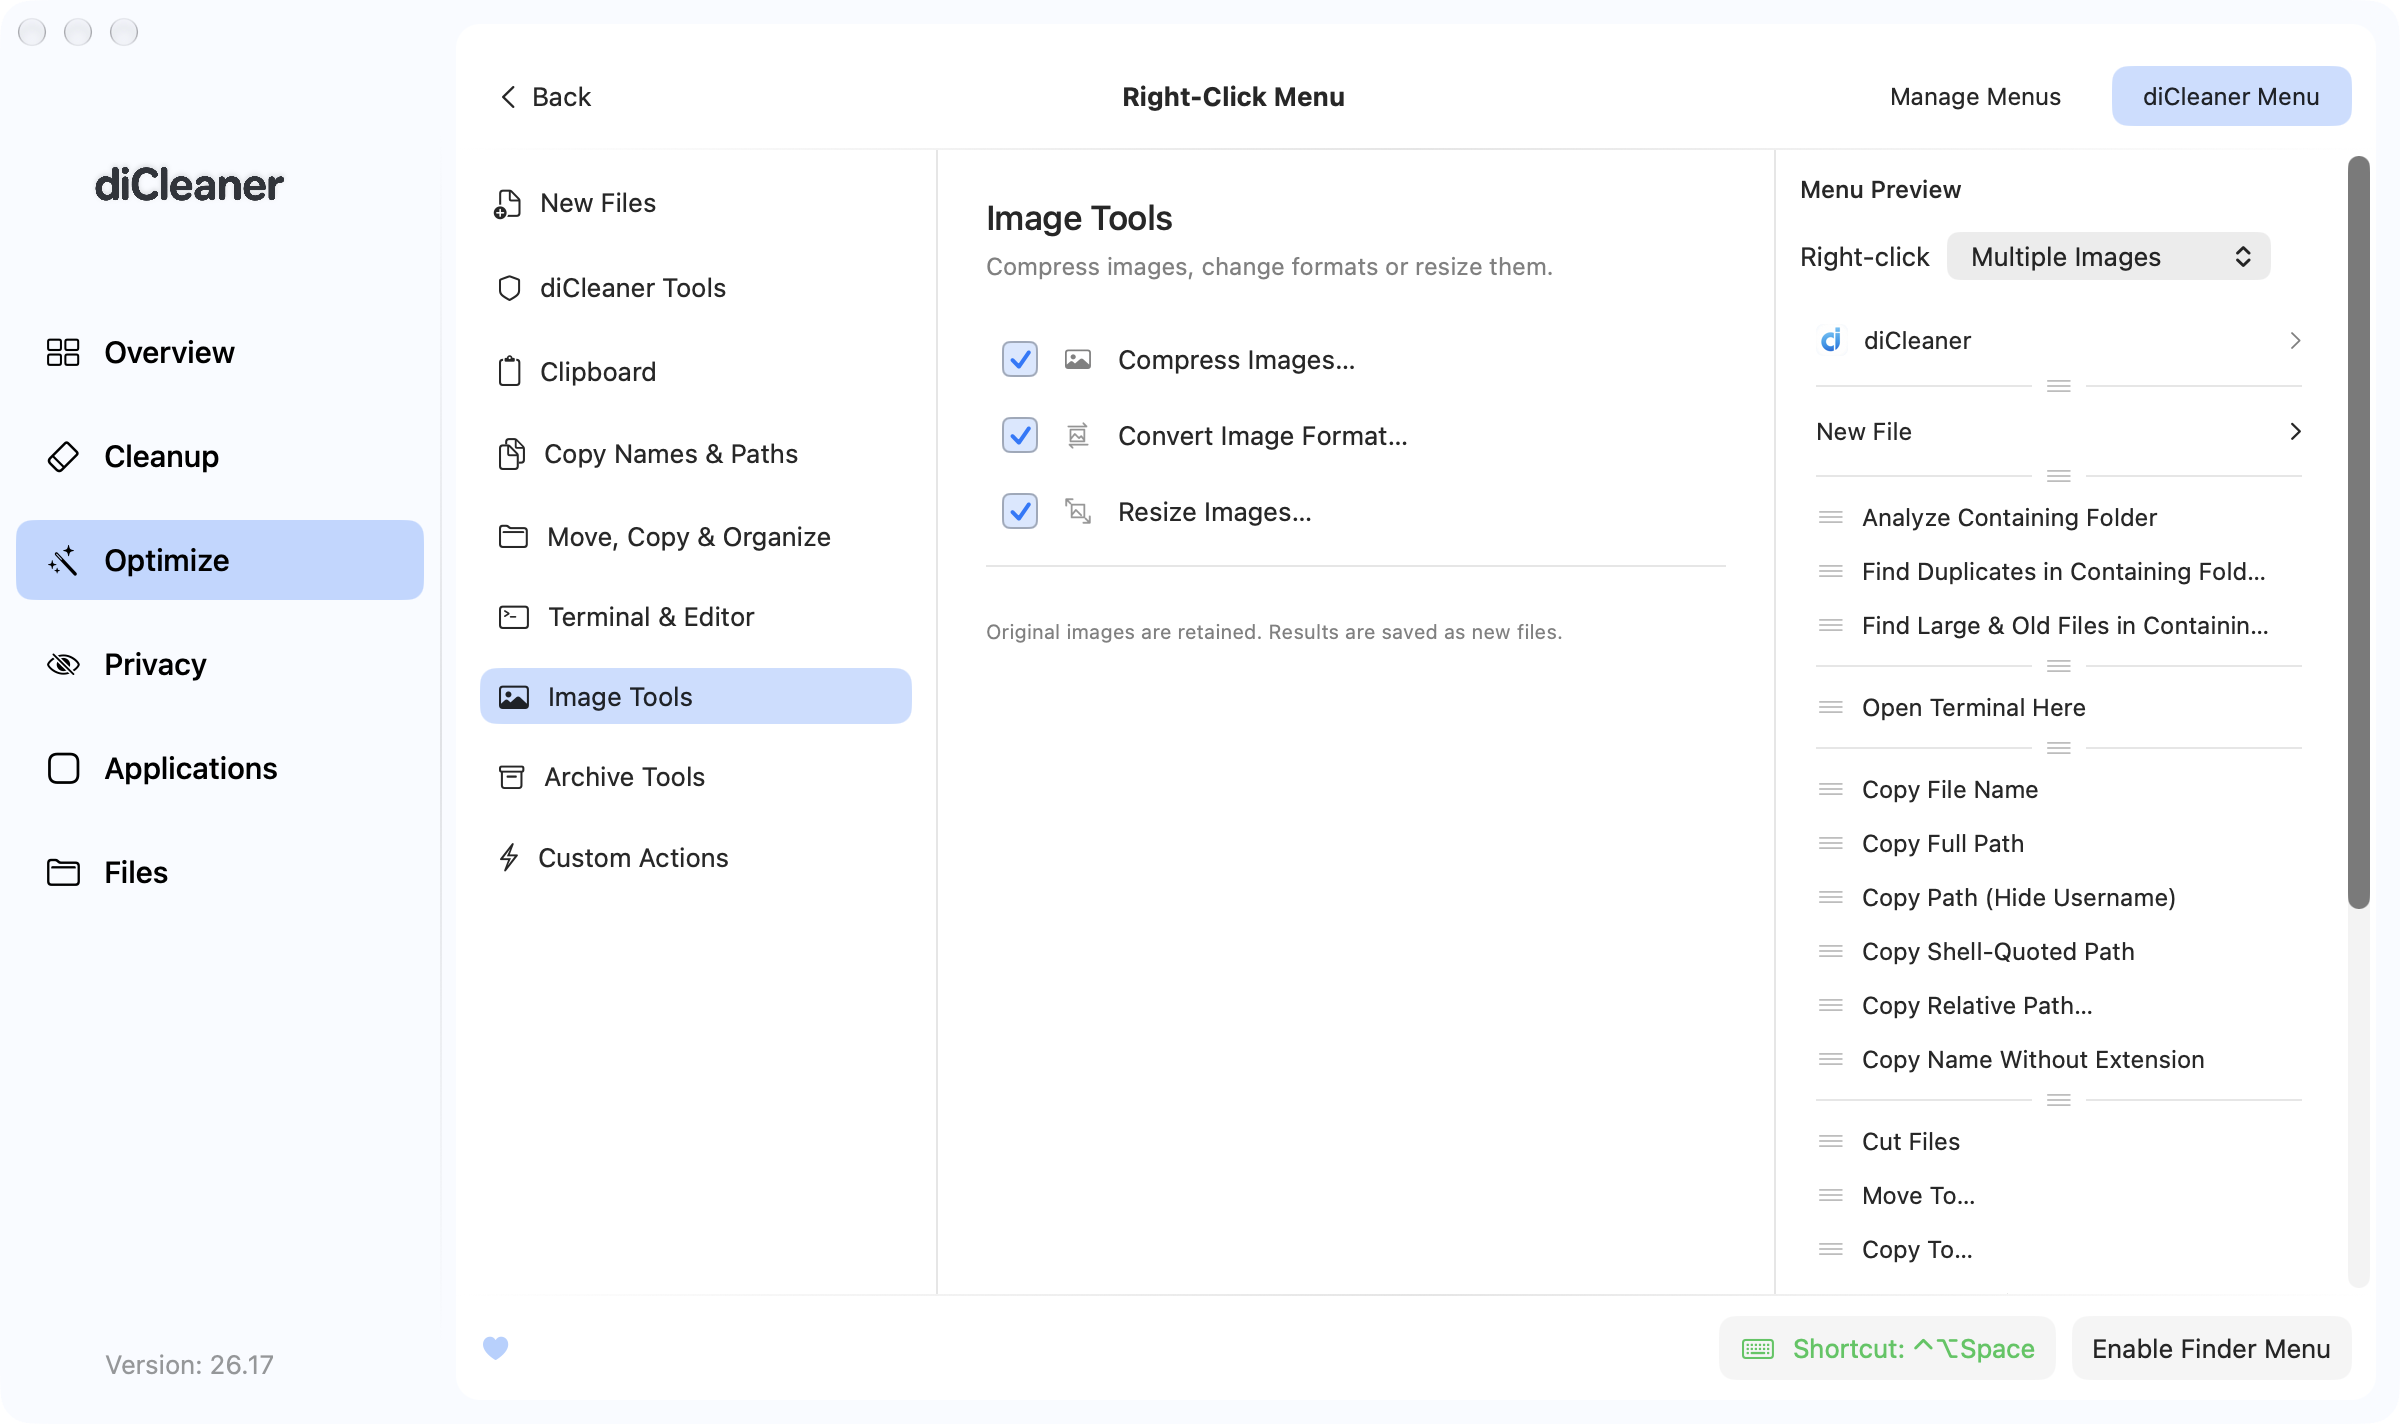
Task: Click the diCleaner Tools shield icon
Action: click(x=509, y=288)
